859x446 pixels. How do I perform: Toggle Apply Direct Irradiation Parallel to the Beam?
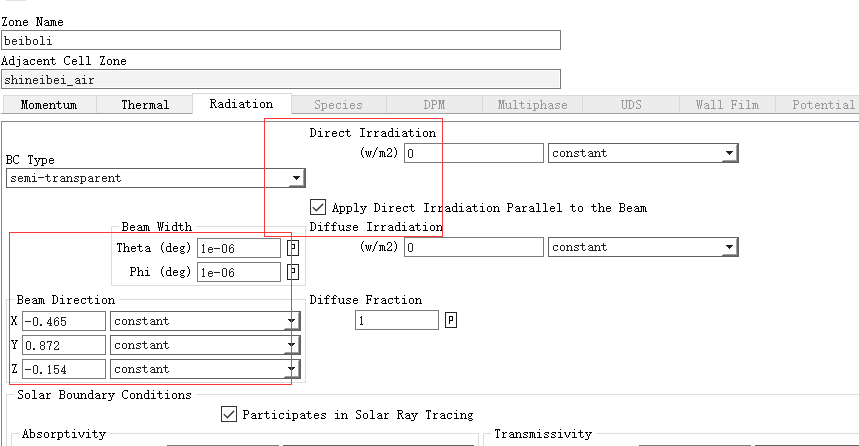[318, 208]
